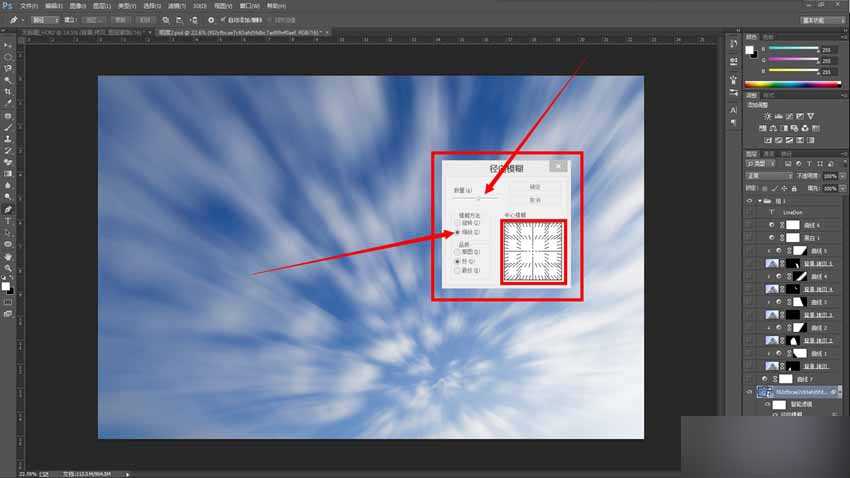Toggle visibility of 组 1 group
Image resolution: width=850 pixels, height=478 pixels.
point(750,201)
